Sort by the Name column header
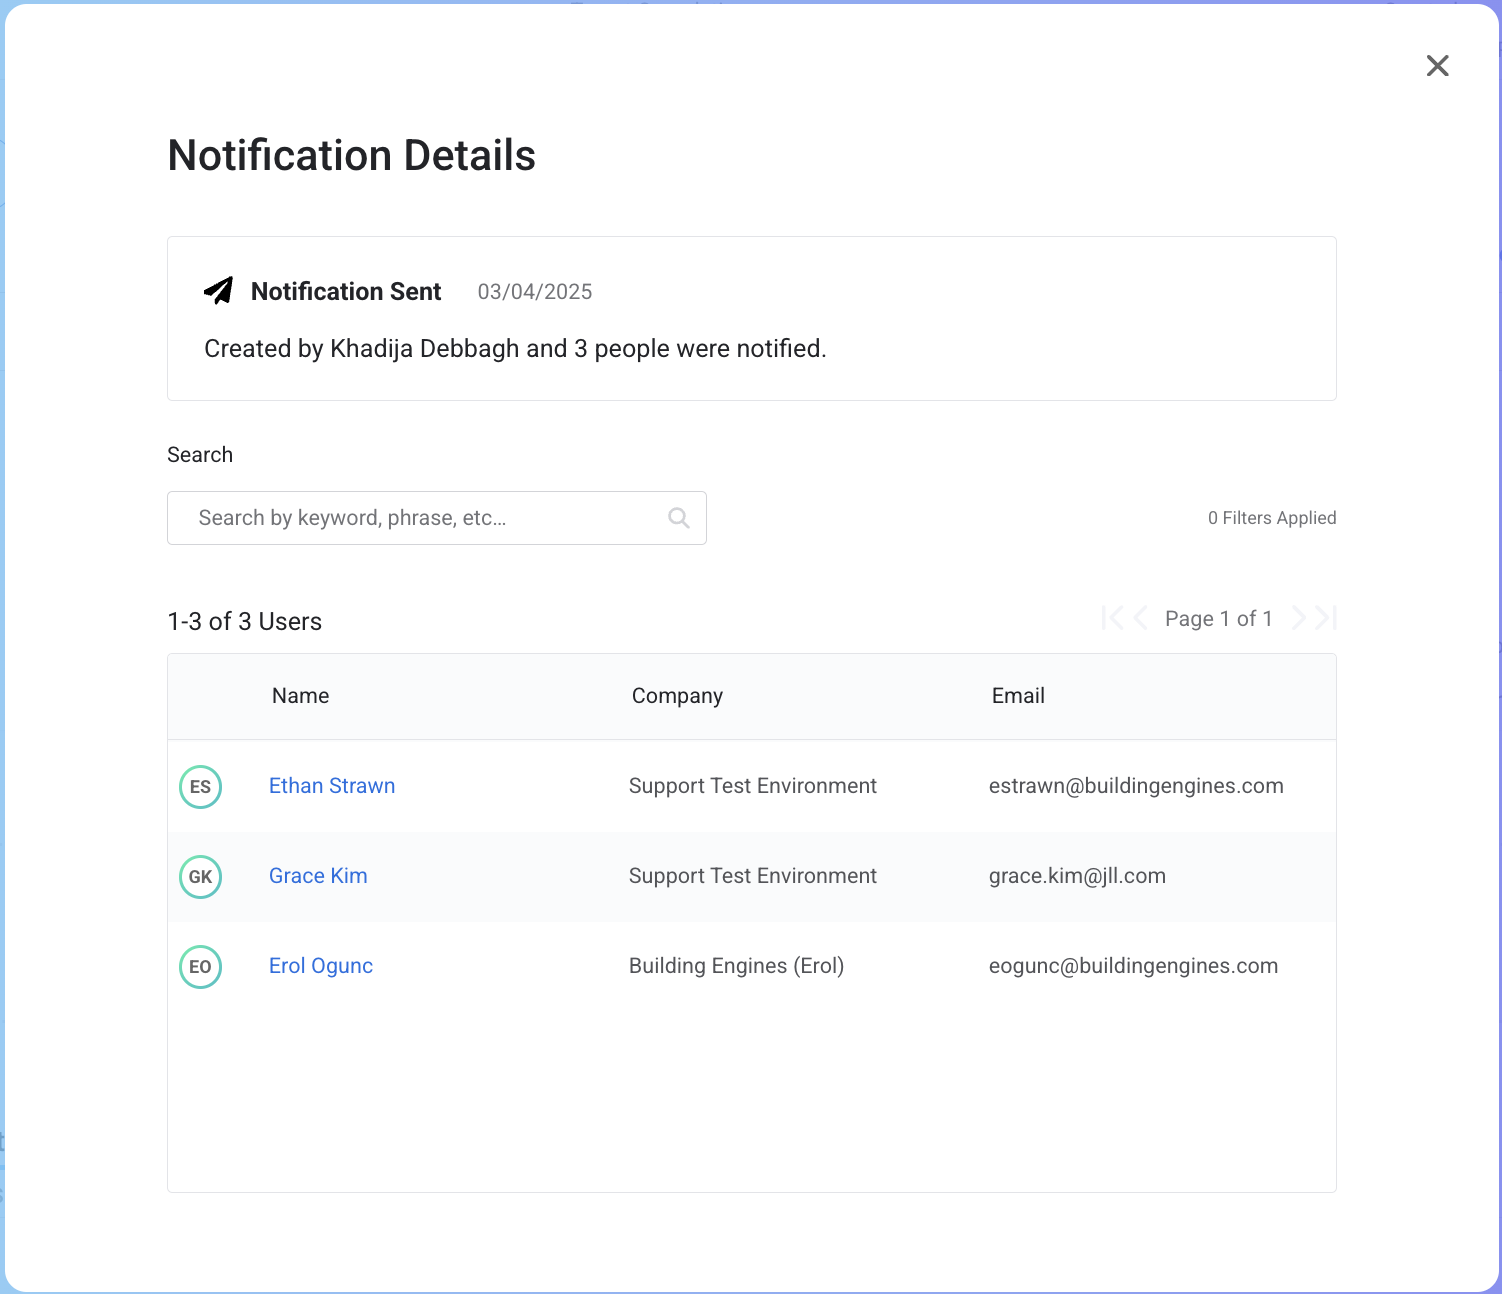This screenshot has height=1294, width=1502. point(300,696)
